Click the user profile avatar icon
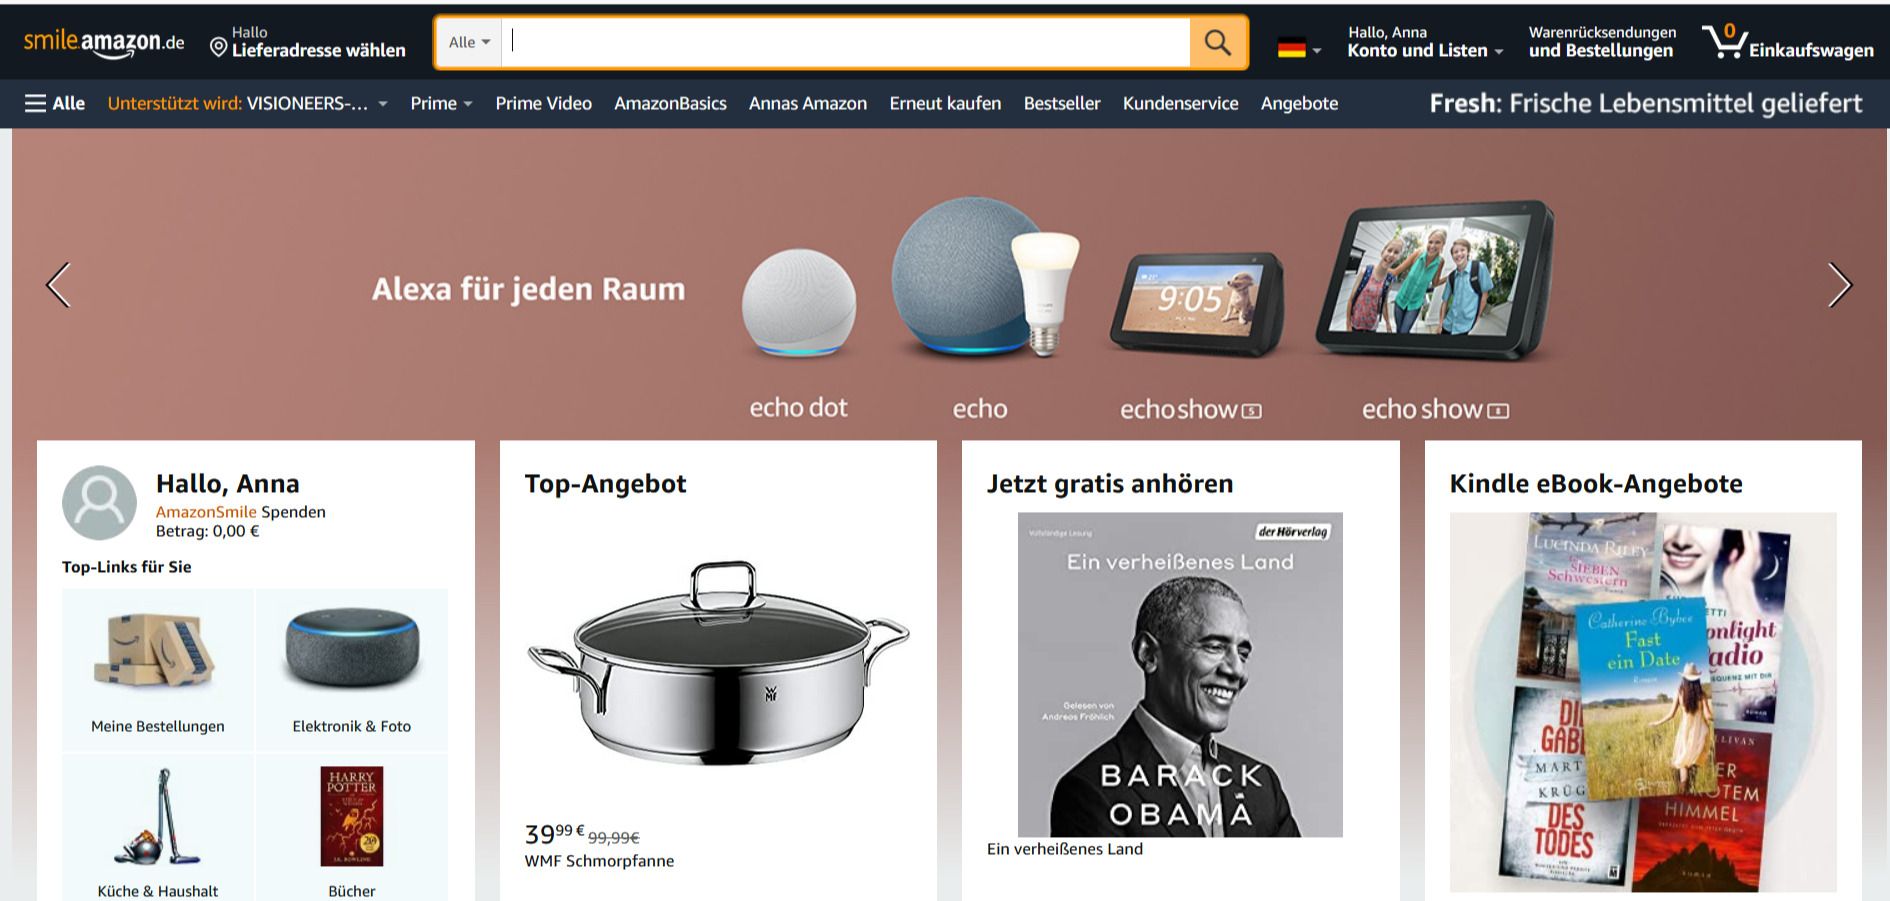Image resolution: width=1890 pixels, height=901 pixels. click(x=99, y=502)
